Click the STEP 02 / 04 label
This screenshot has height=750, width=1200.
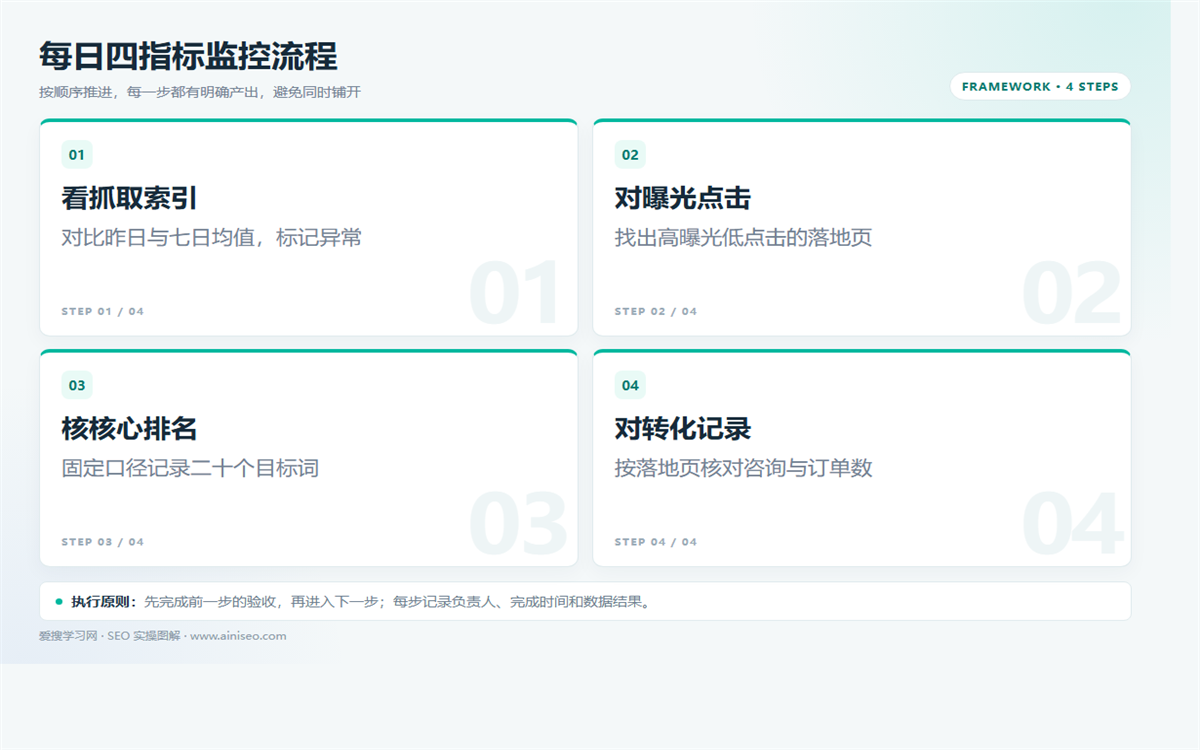[x=656, y=312]
